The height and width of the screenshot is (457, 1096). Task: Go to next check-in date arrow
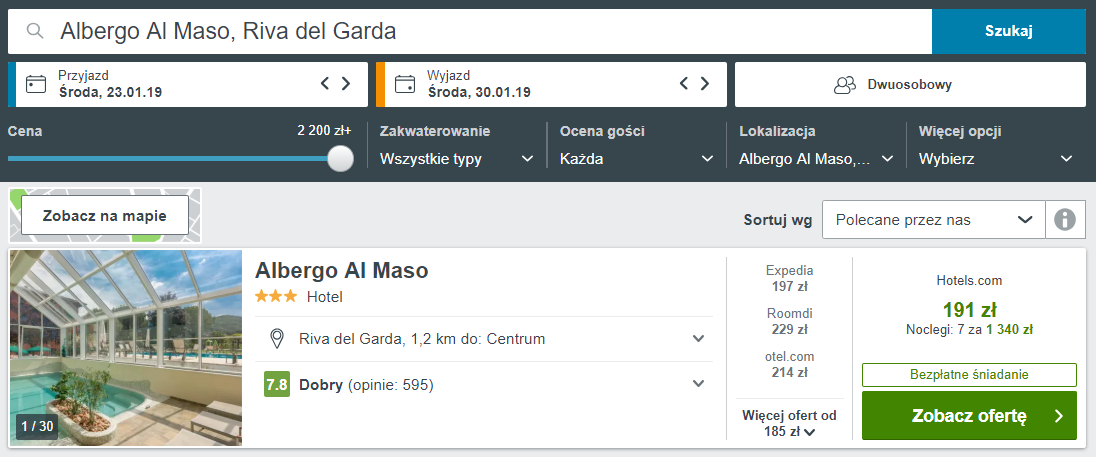point(346,84)
